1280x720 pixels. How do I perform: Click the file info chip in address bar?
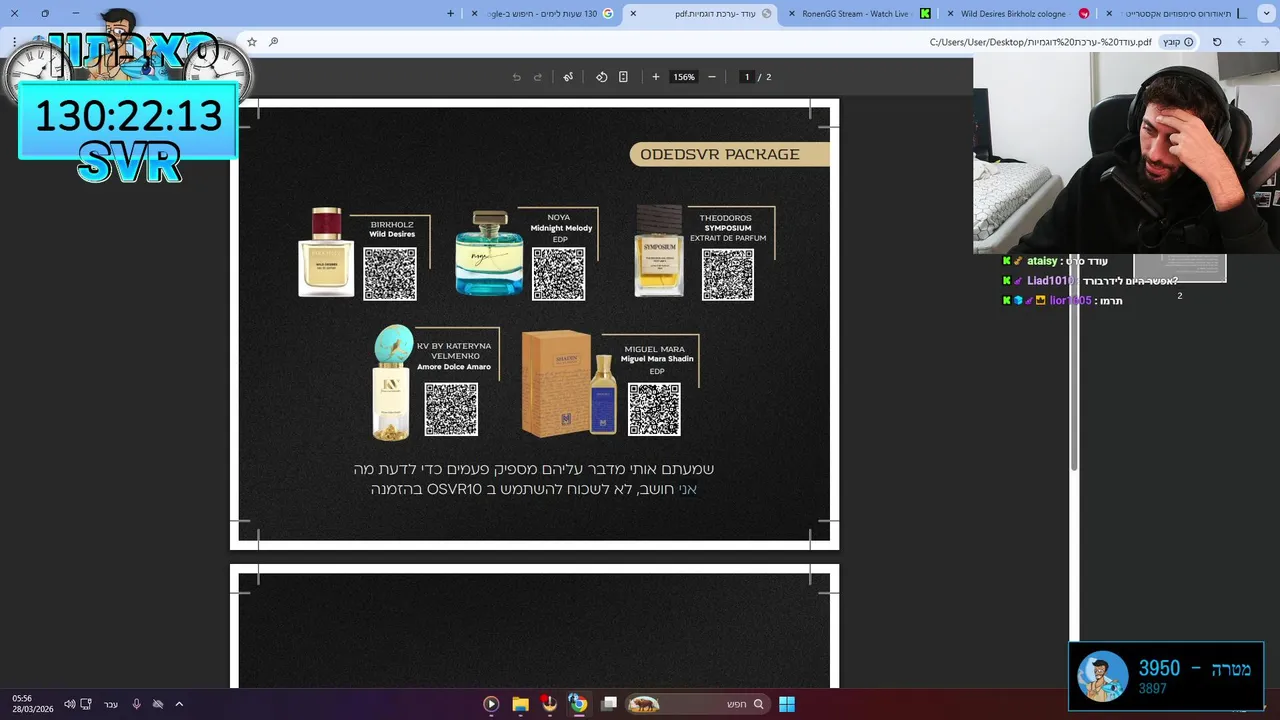point(1177,42)
